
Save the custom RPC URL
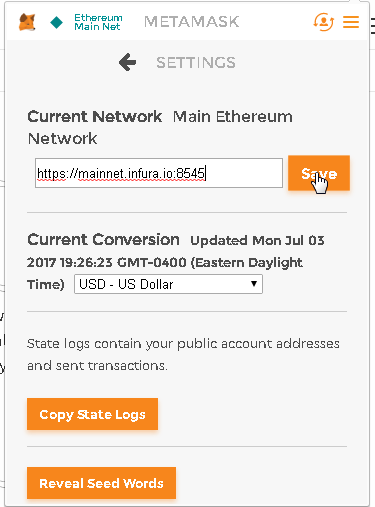pos(319,173)
